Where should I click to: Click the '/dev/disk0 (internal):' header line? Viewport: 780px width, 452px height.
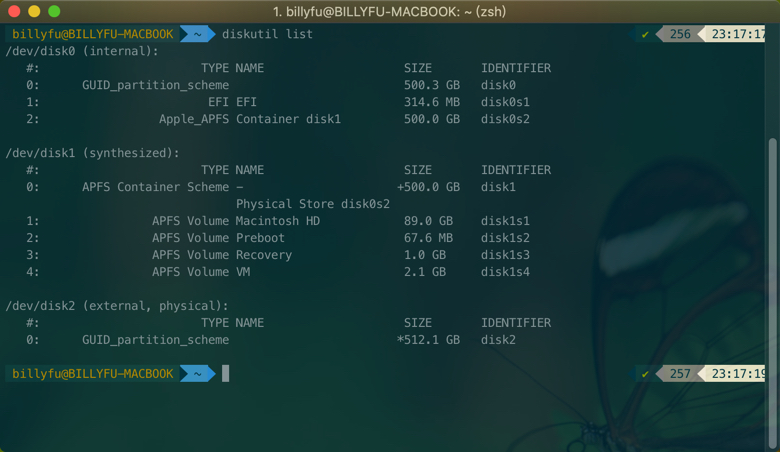point(82,51)
